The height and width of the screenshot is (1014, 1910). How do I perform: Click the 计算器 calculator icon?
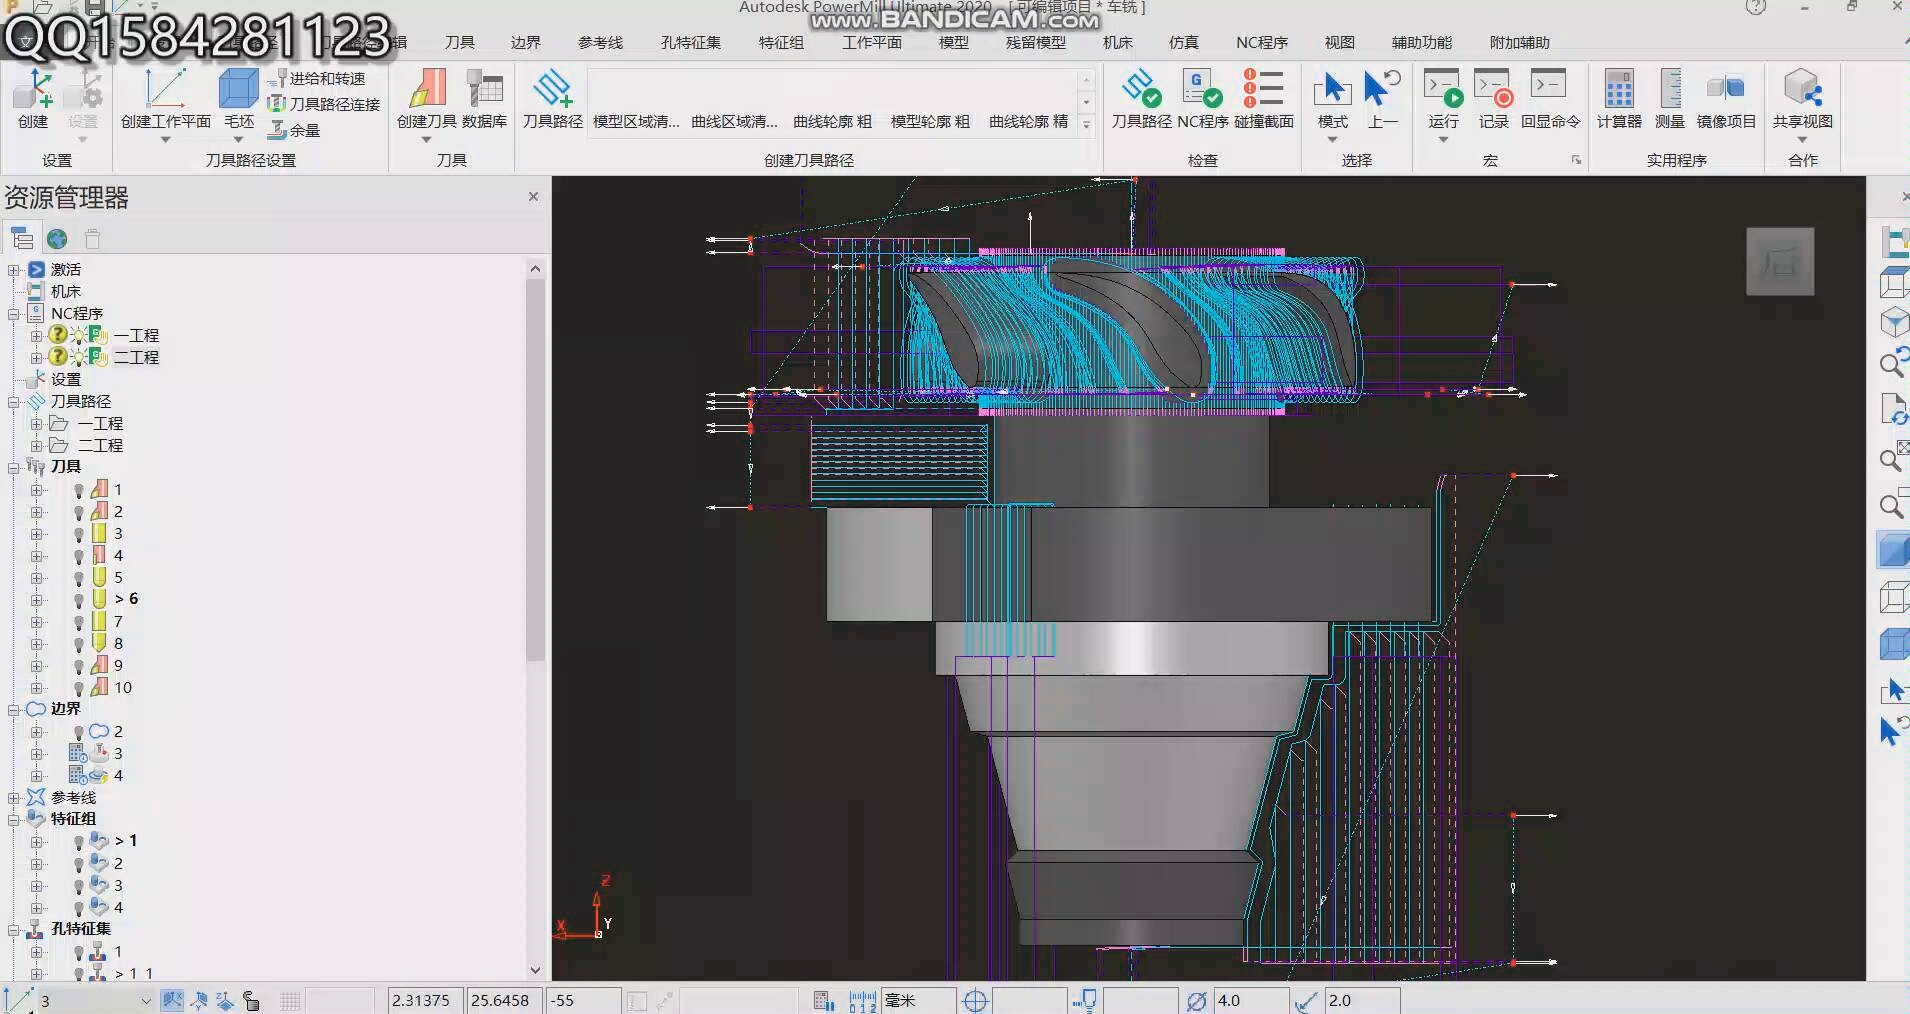pos(1618,99)
